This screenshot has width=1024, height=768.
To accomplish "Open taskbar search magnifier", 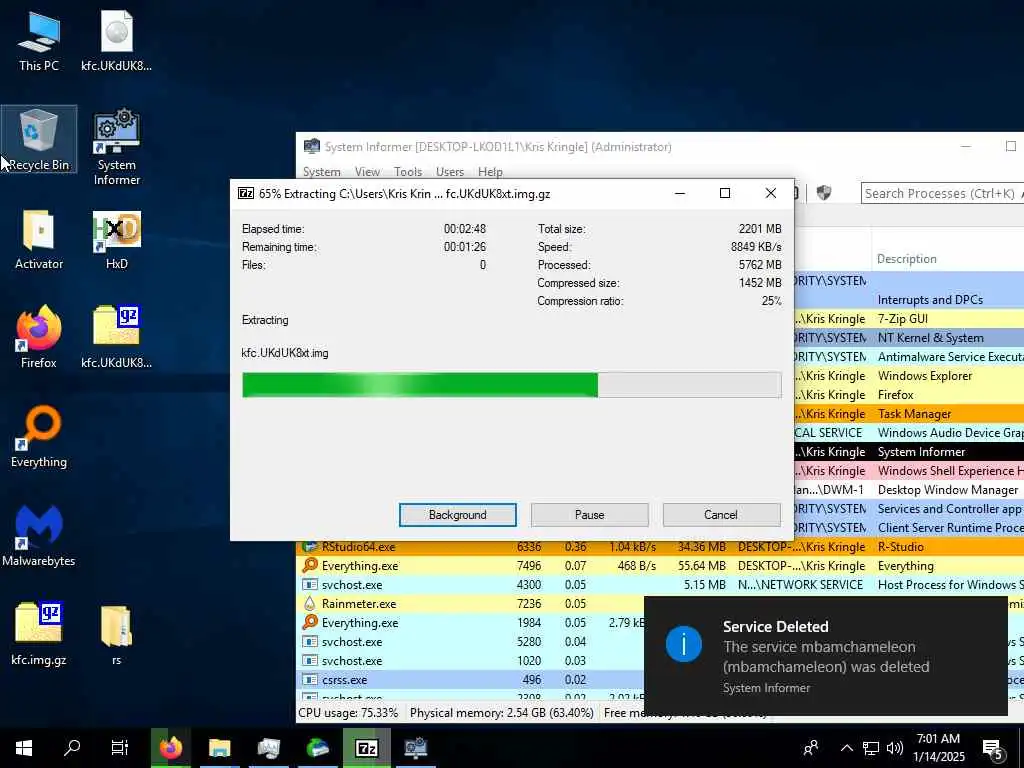I will coord(72,748).
